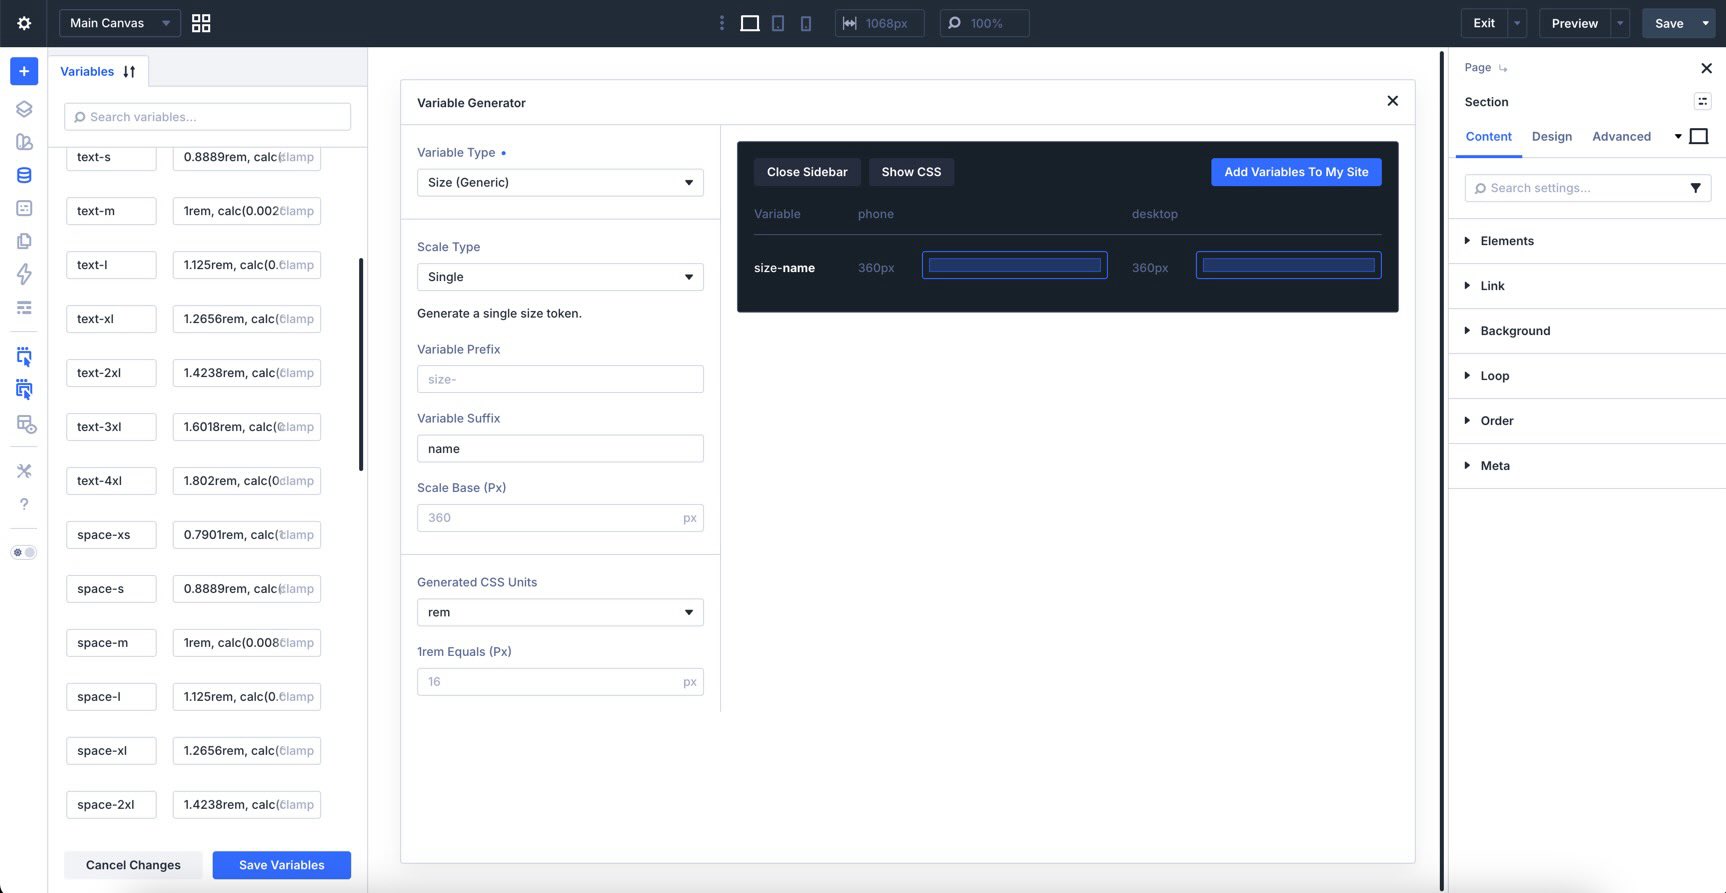This screenshot has height=893, width=1726.
Task: Open the small arrow dropdown next to Advanced tab
Action: (1677, 136)
